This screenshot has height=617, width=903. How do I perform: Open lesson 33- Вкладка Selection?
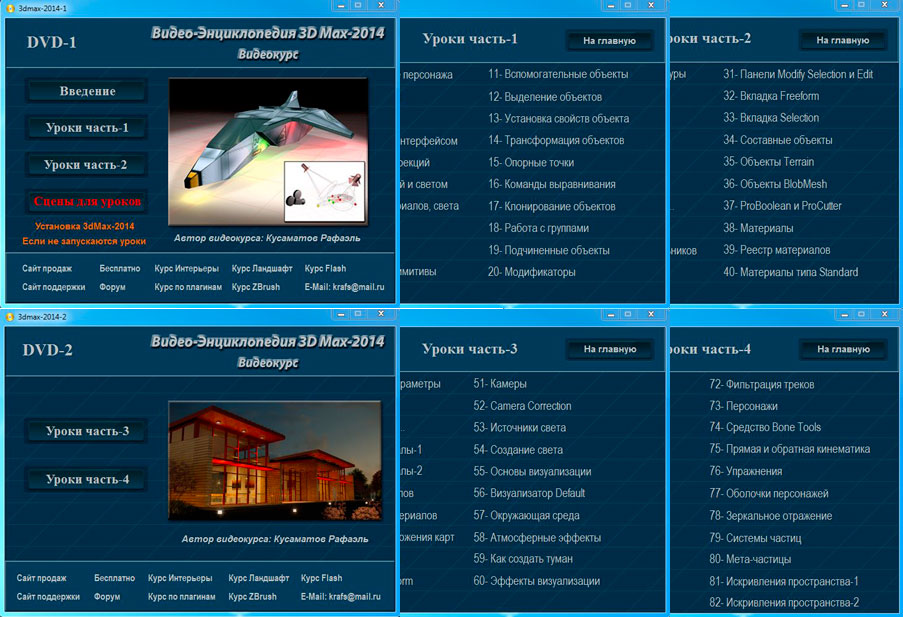point(771,118)
